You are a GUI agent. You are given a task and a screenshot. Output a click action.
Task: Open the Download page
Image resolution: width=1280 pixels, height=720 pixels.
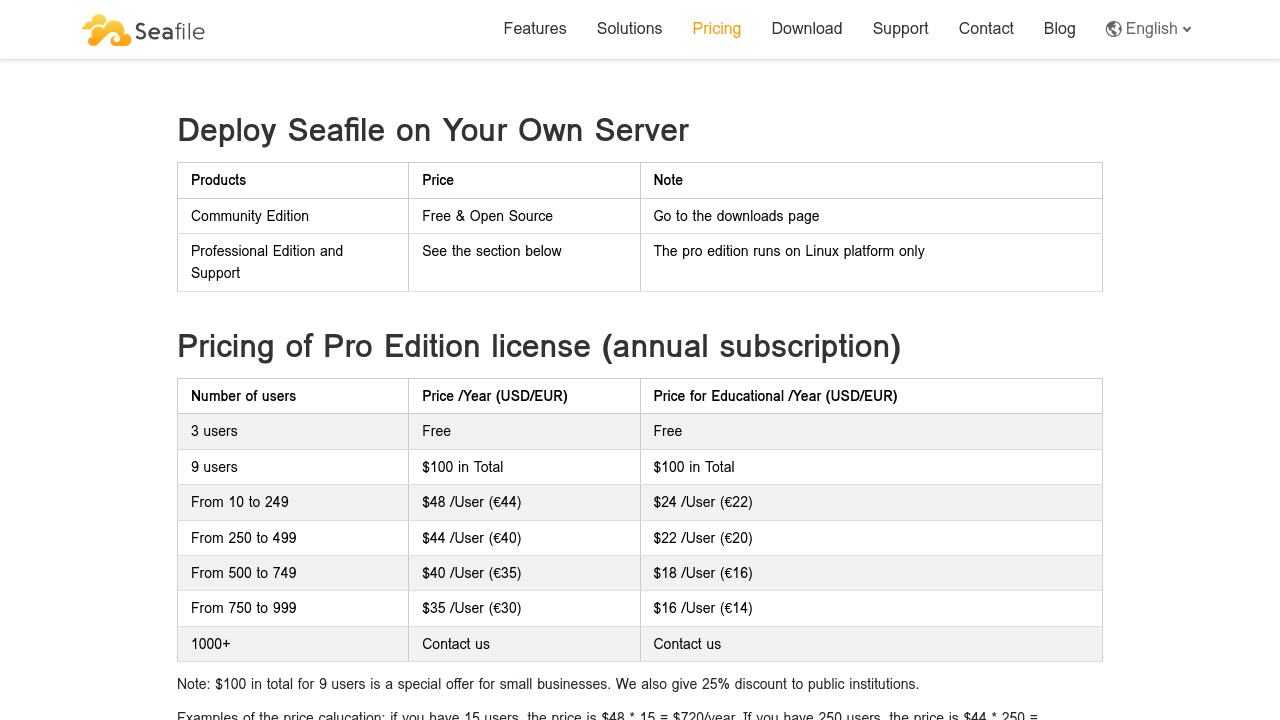coord(806,29)
